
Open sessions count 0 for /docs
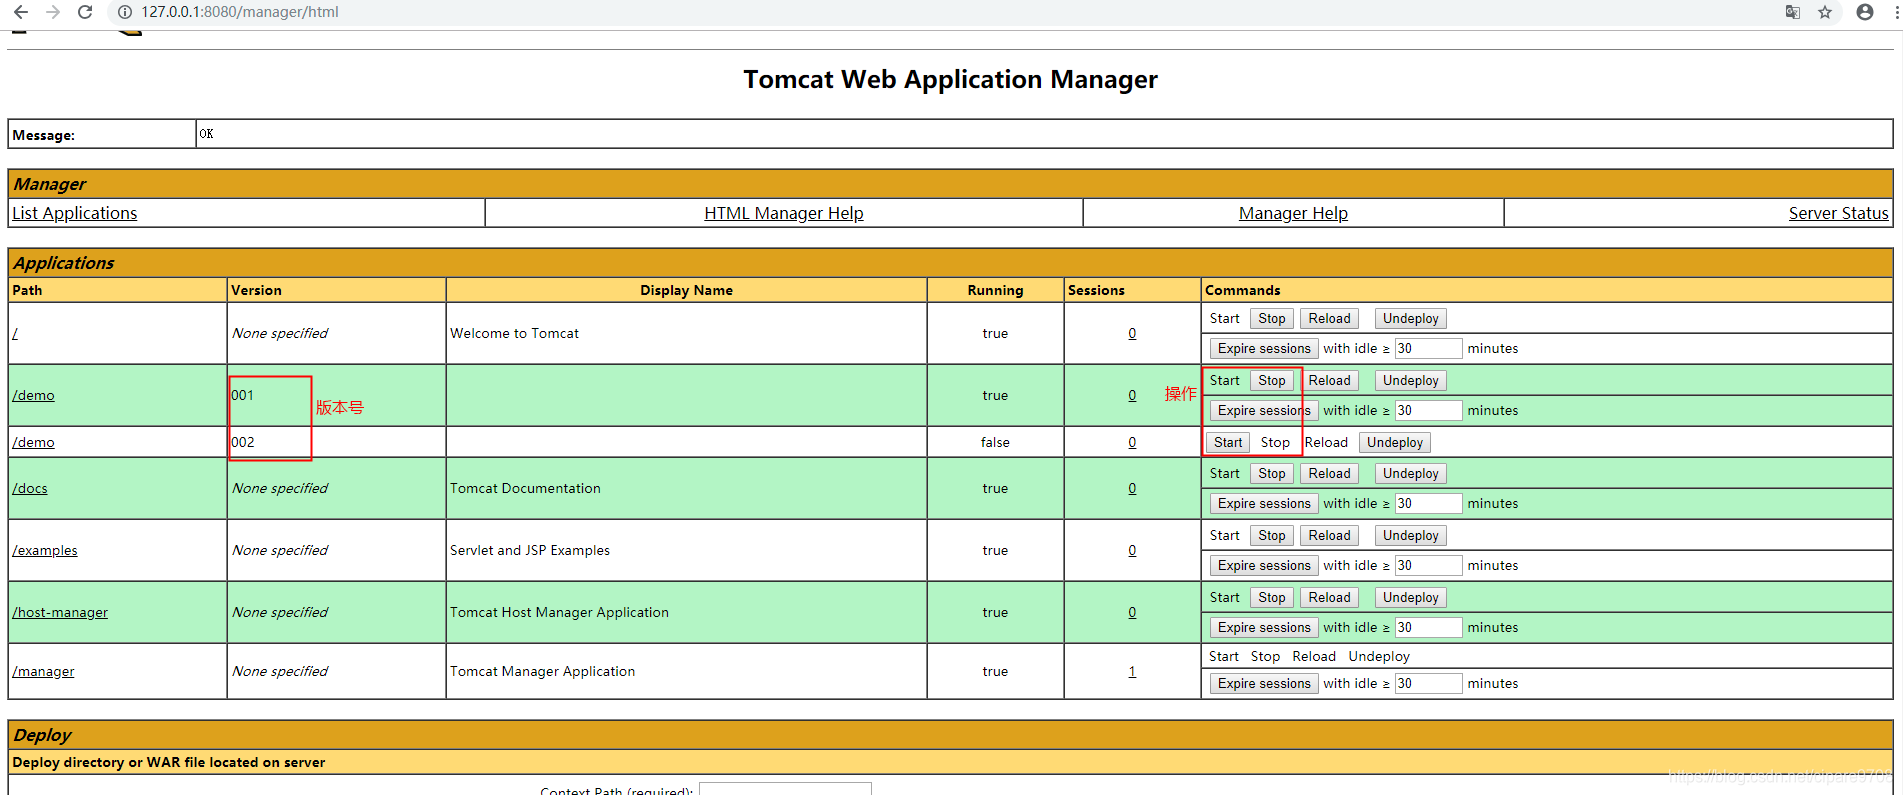[x=1132, y=488]
